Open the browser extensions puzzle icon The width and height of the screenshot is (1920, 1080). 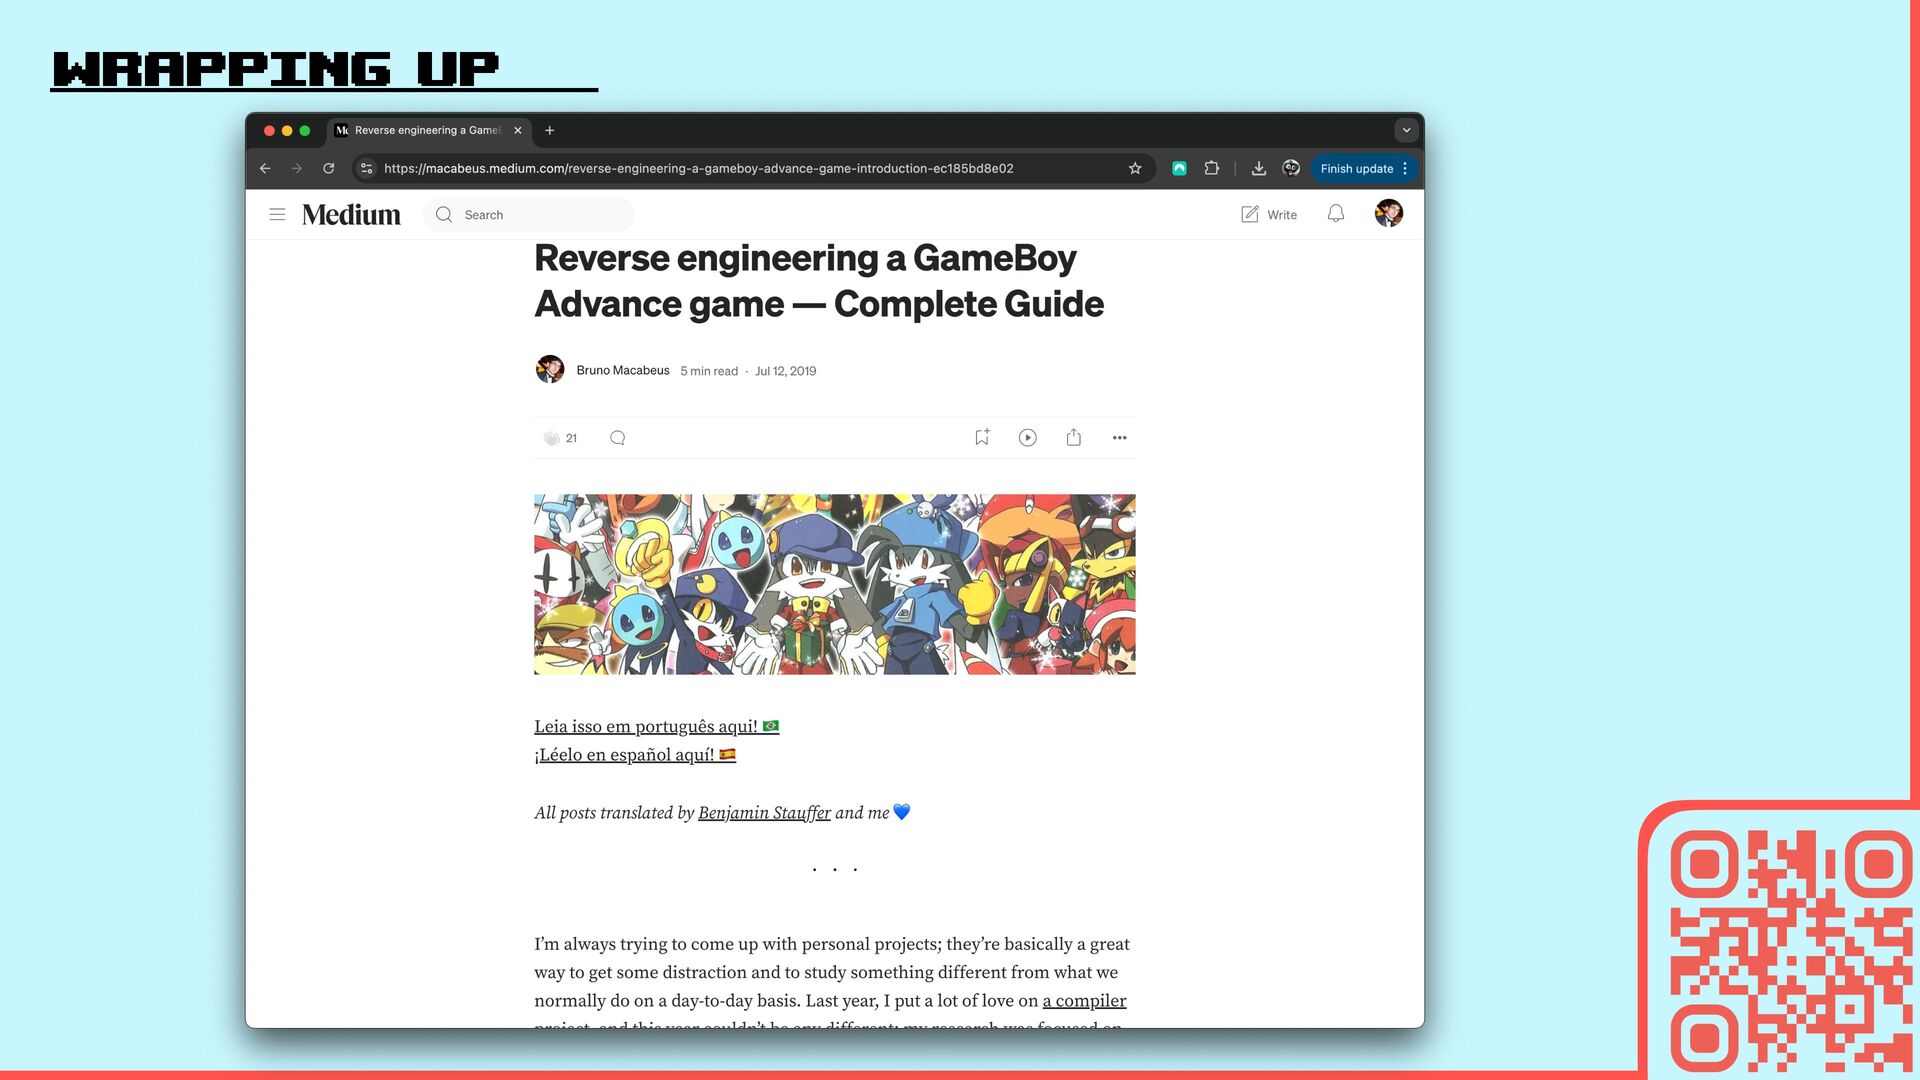coord(1211,169)
